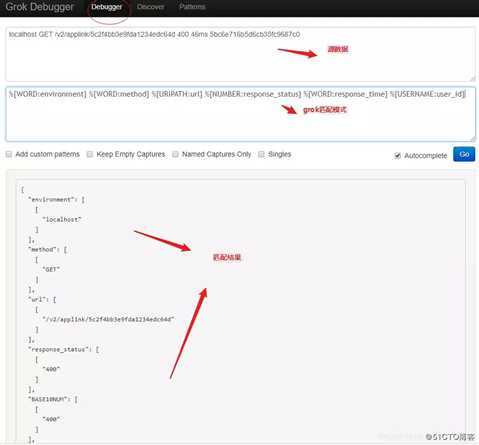Click the "response_status" key in results
479x445 pixels.
[58, 349]
